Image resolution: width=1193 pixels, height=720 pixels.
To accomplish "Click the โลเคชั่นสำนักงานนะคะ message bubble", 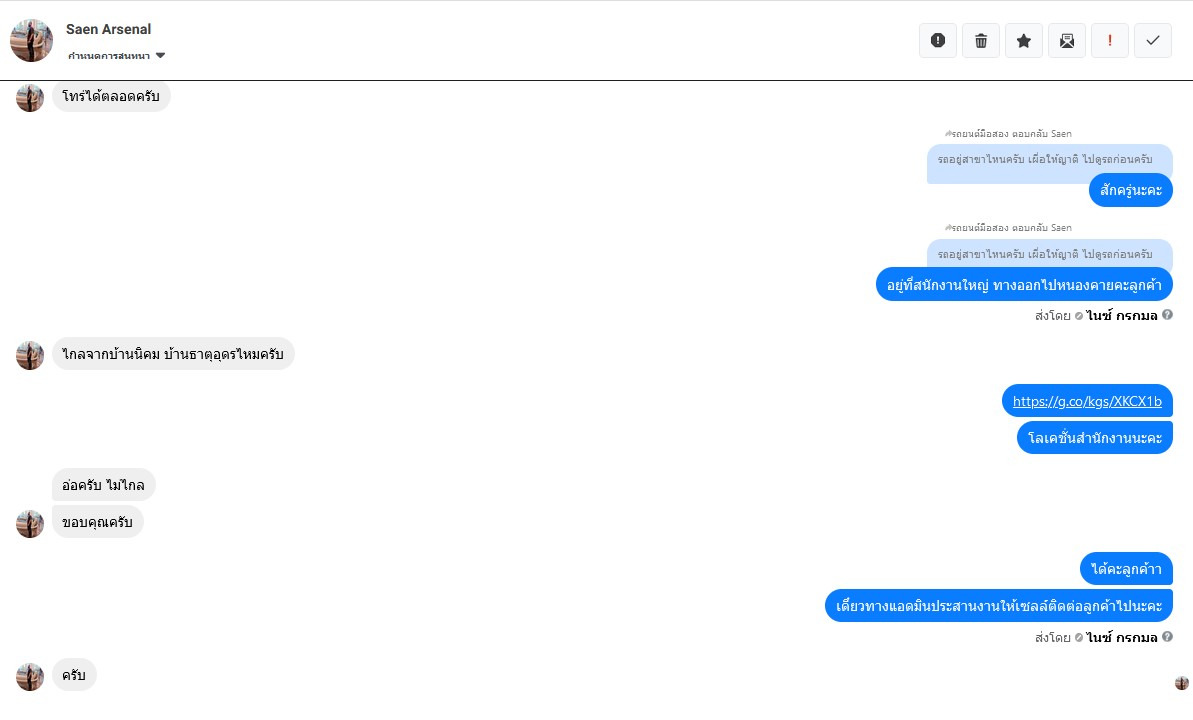I will [1094, 438].
